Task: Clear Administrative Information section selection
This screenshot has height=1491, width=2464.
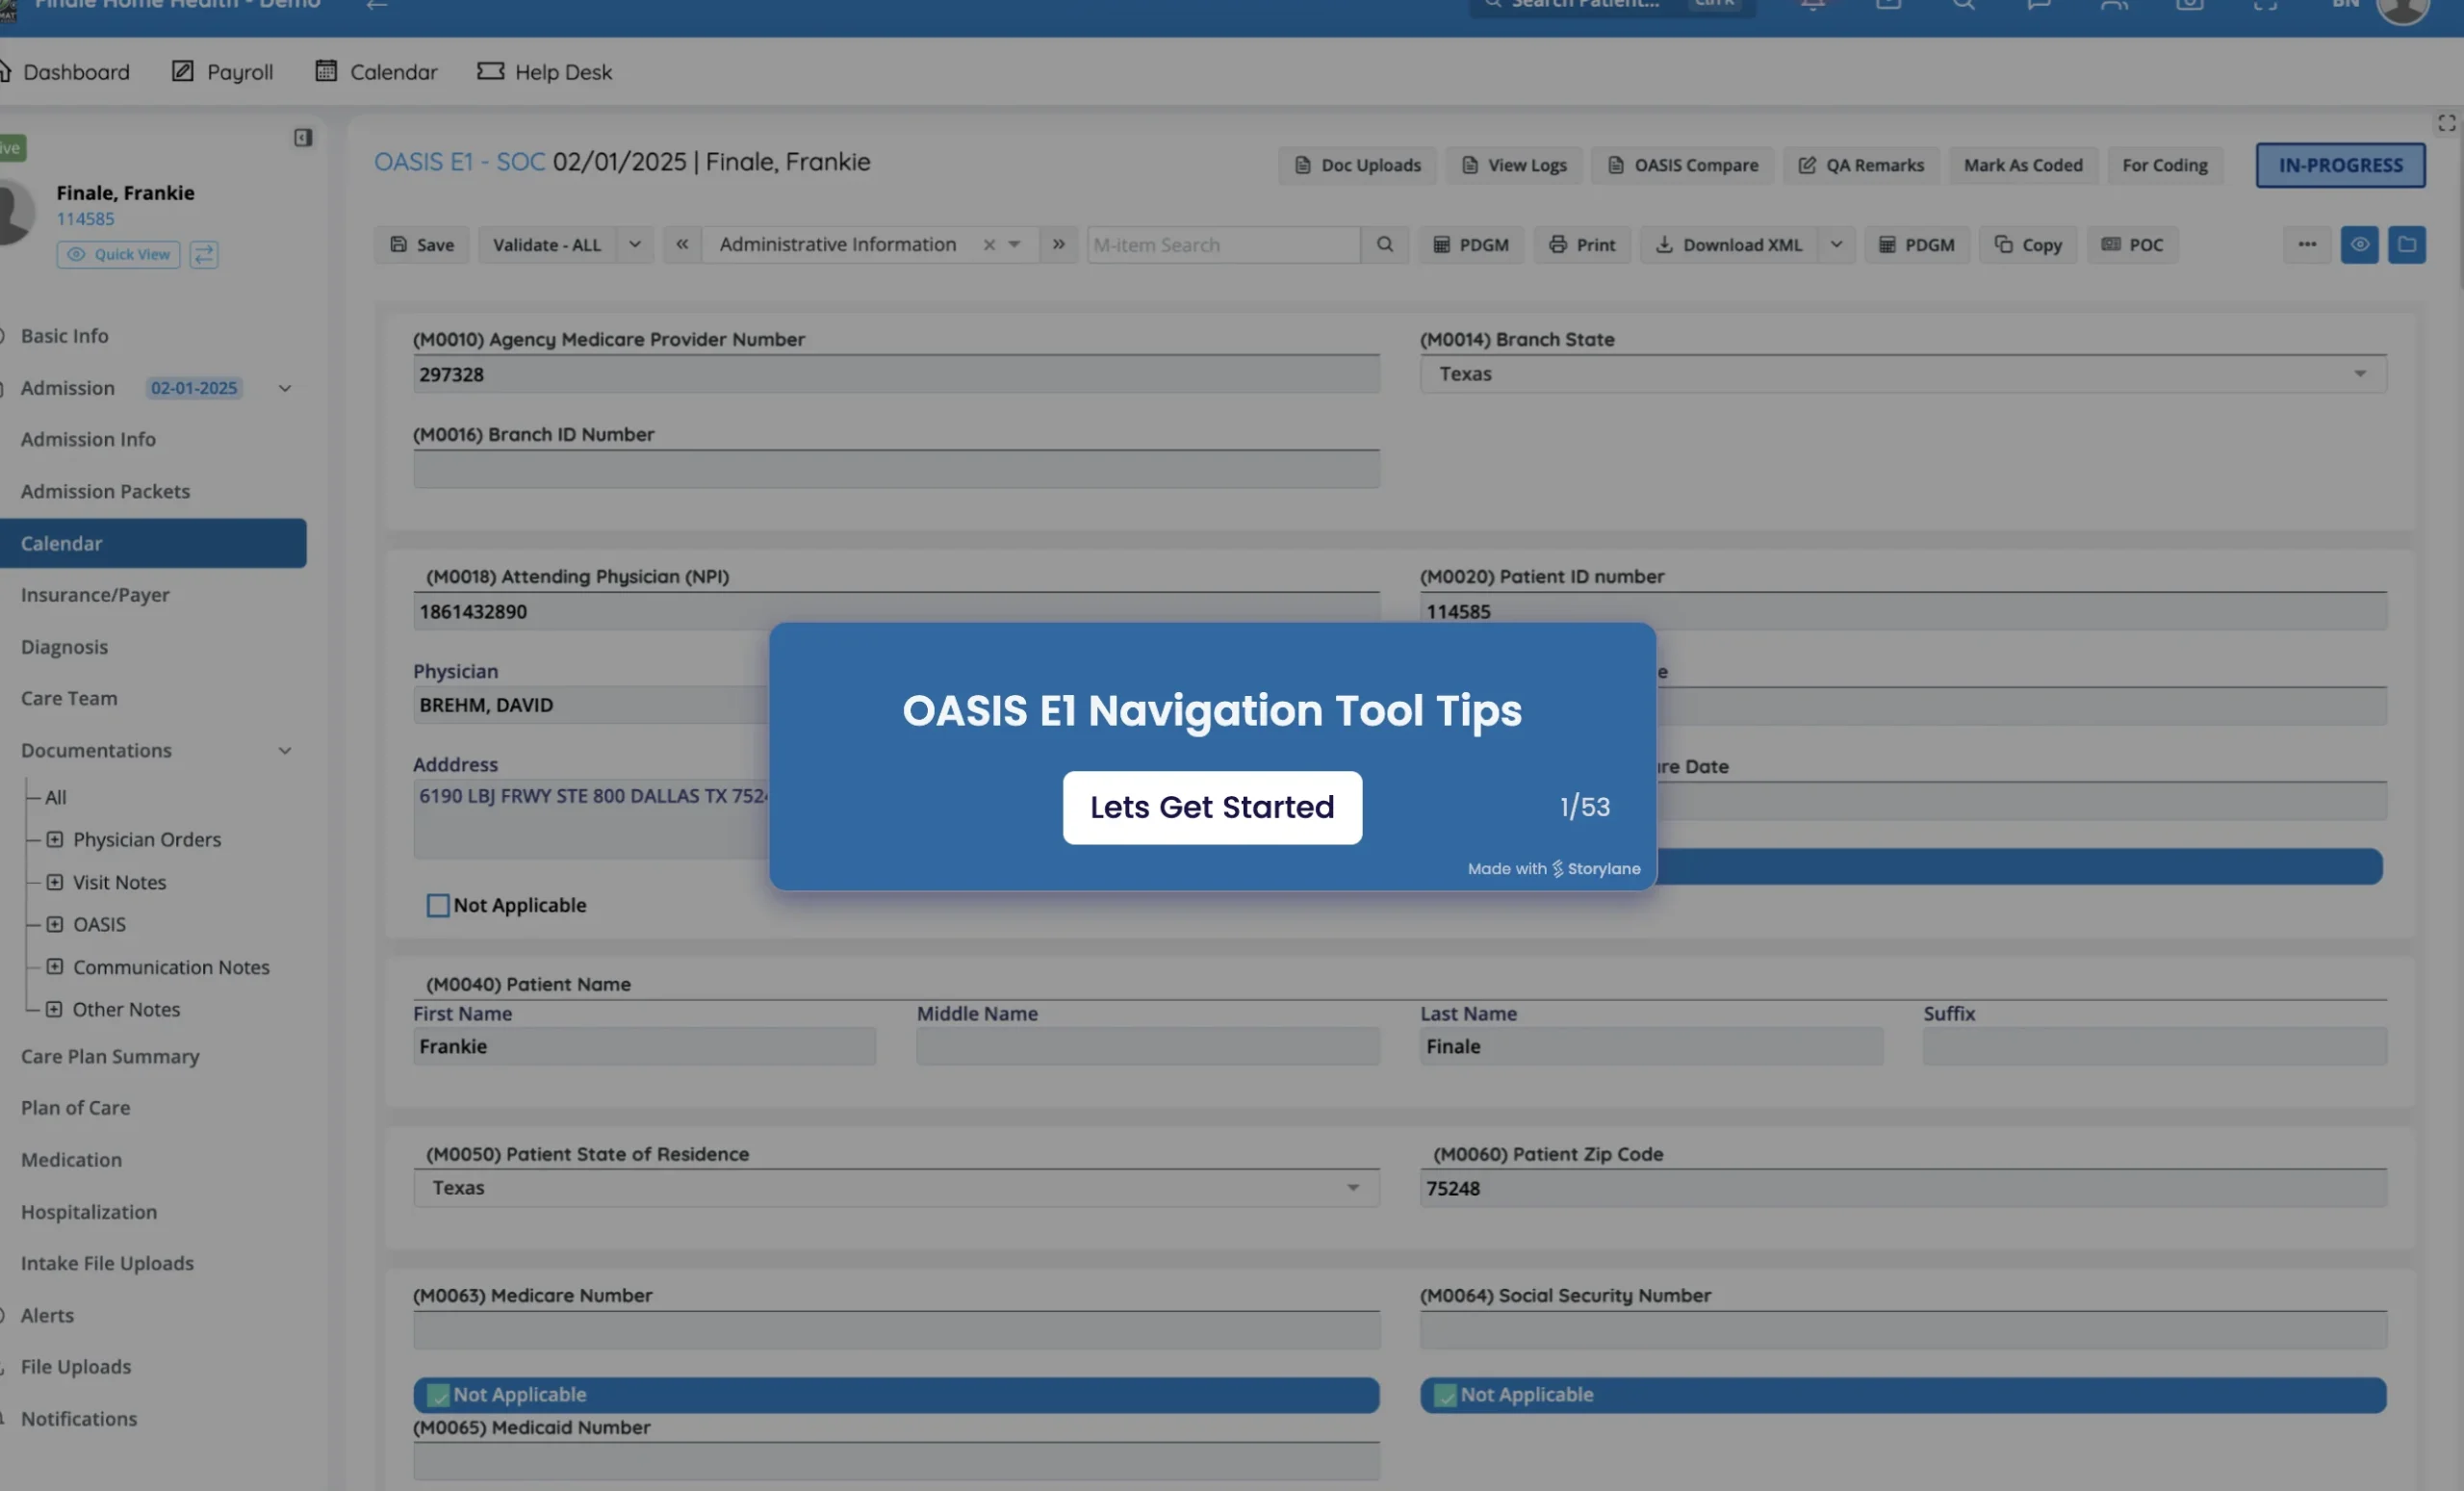Action: [x=989, y=245]
